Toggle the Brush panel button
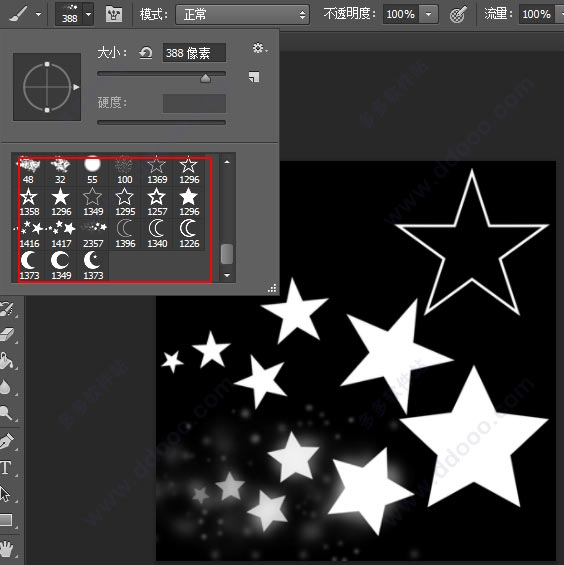Screen dimensions: 564x565 tap(114, 14)
